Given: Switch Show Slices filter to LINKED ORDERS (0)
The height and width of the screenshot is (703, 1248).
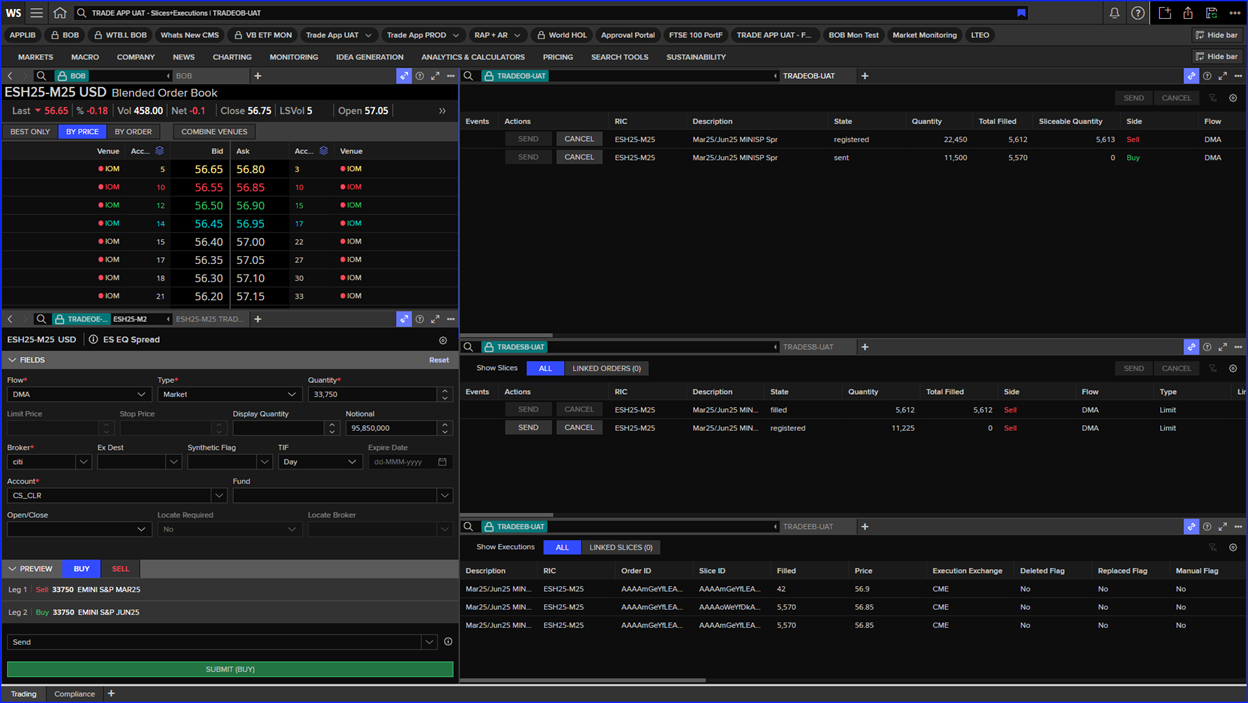Looking at the screenshot, I should click(606, 368).
